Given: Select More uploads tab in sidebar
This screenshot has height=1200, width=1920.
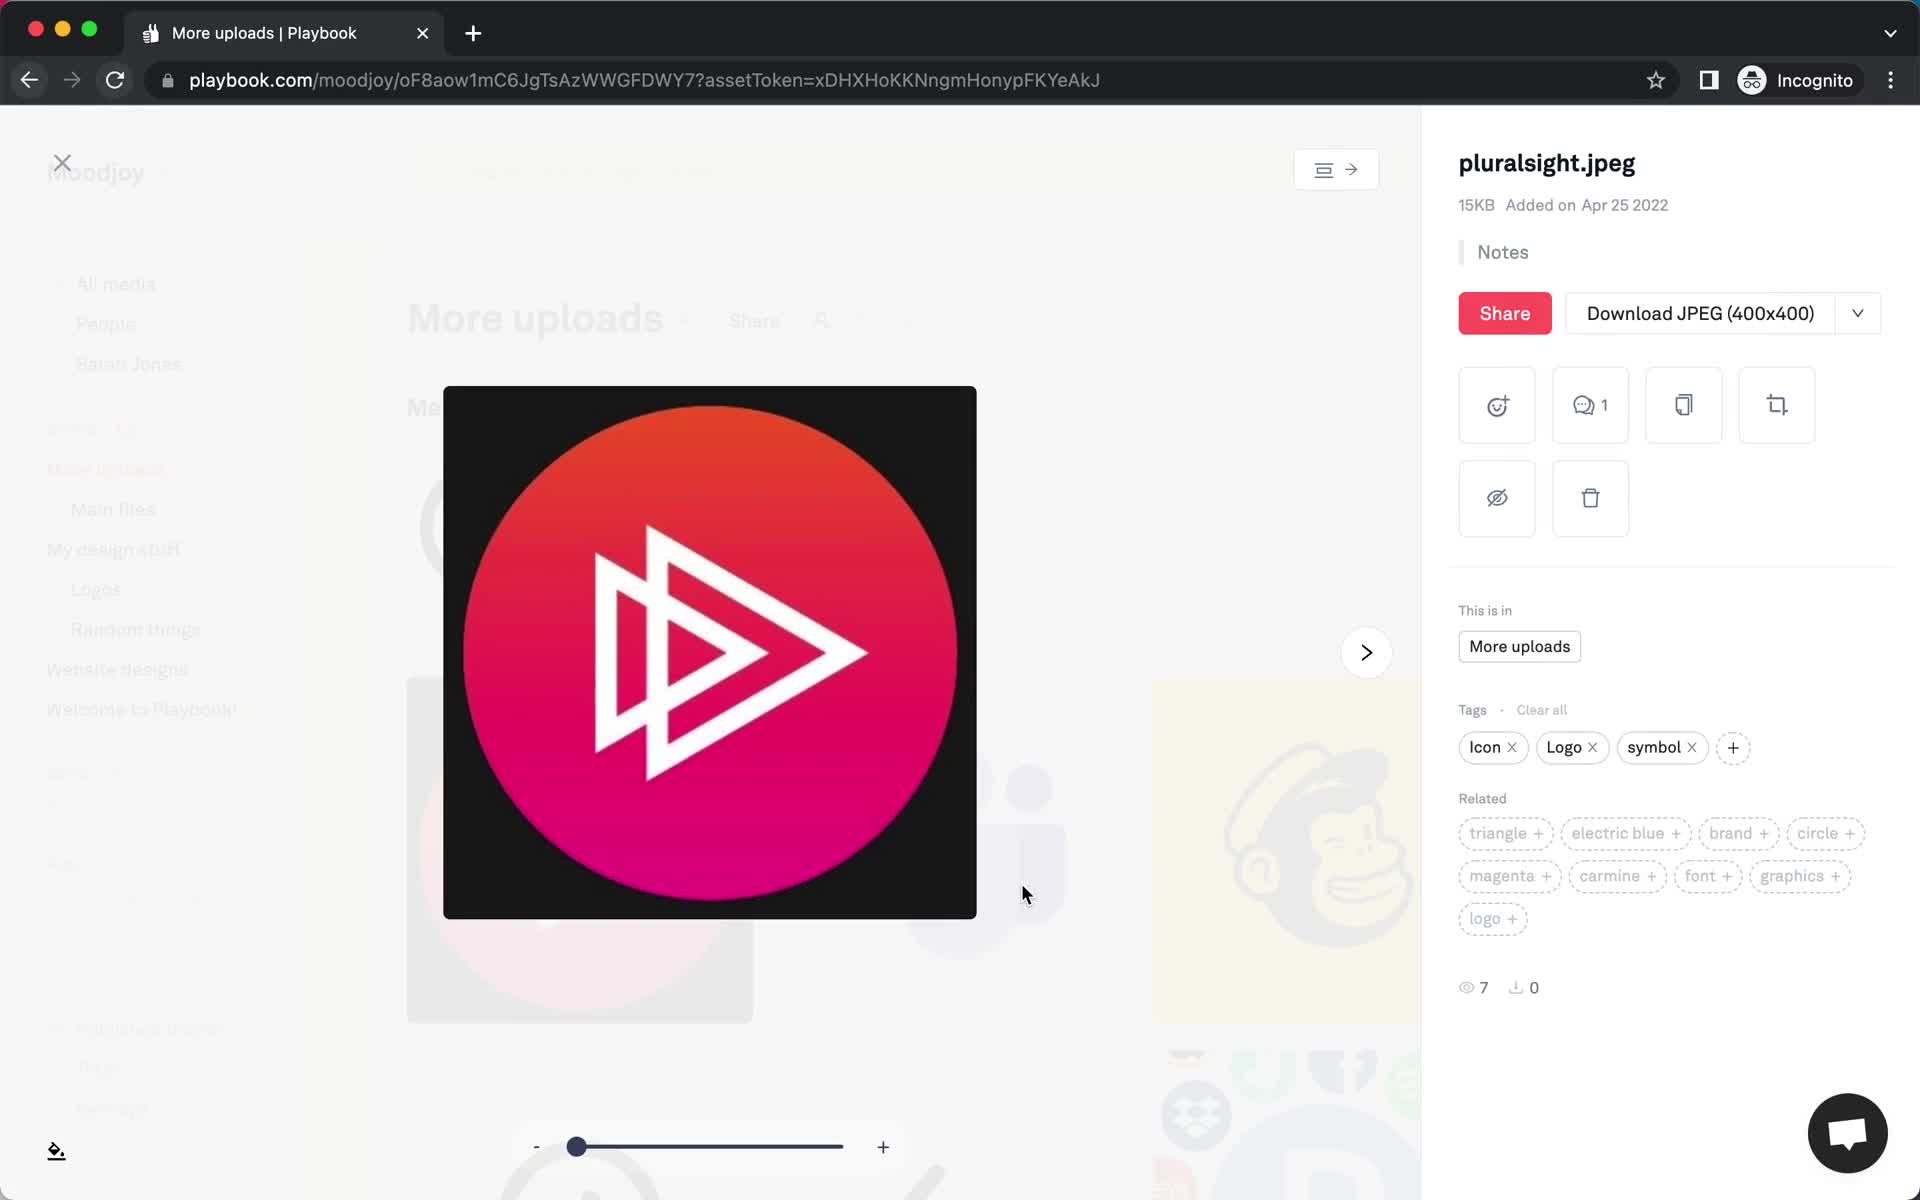Looking at the screenshot, I should (105, 469).
